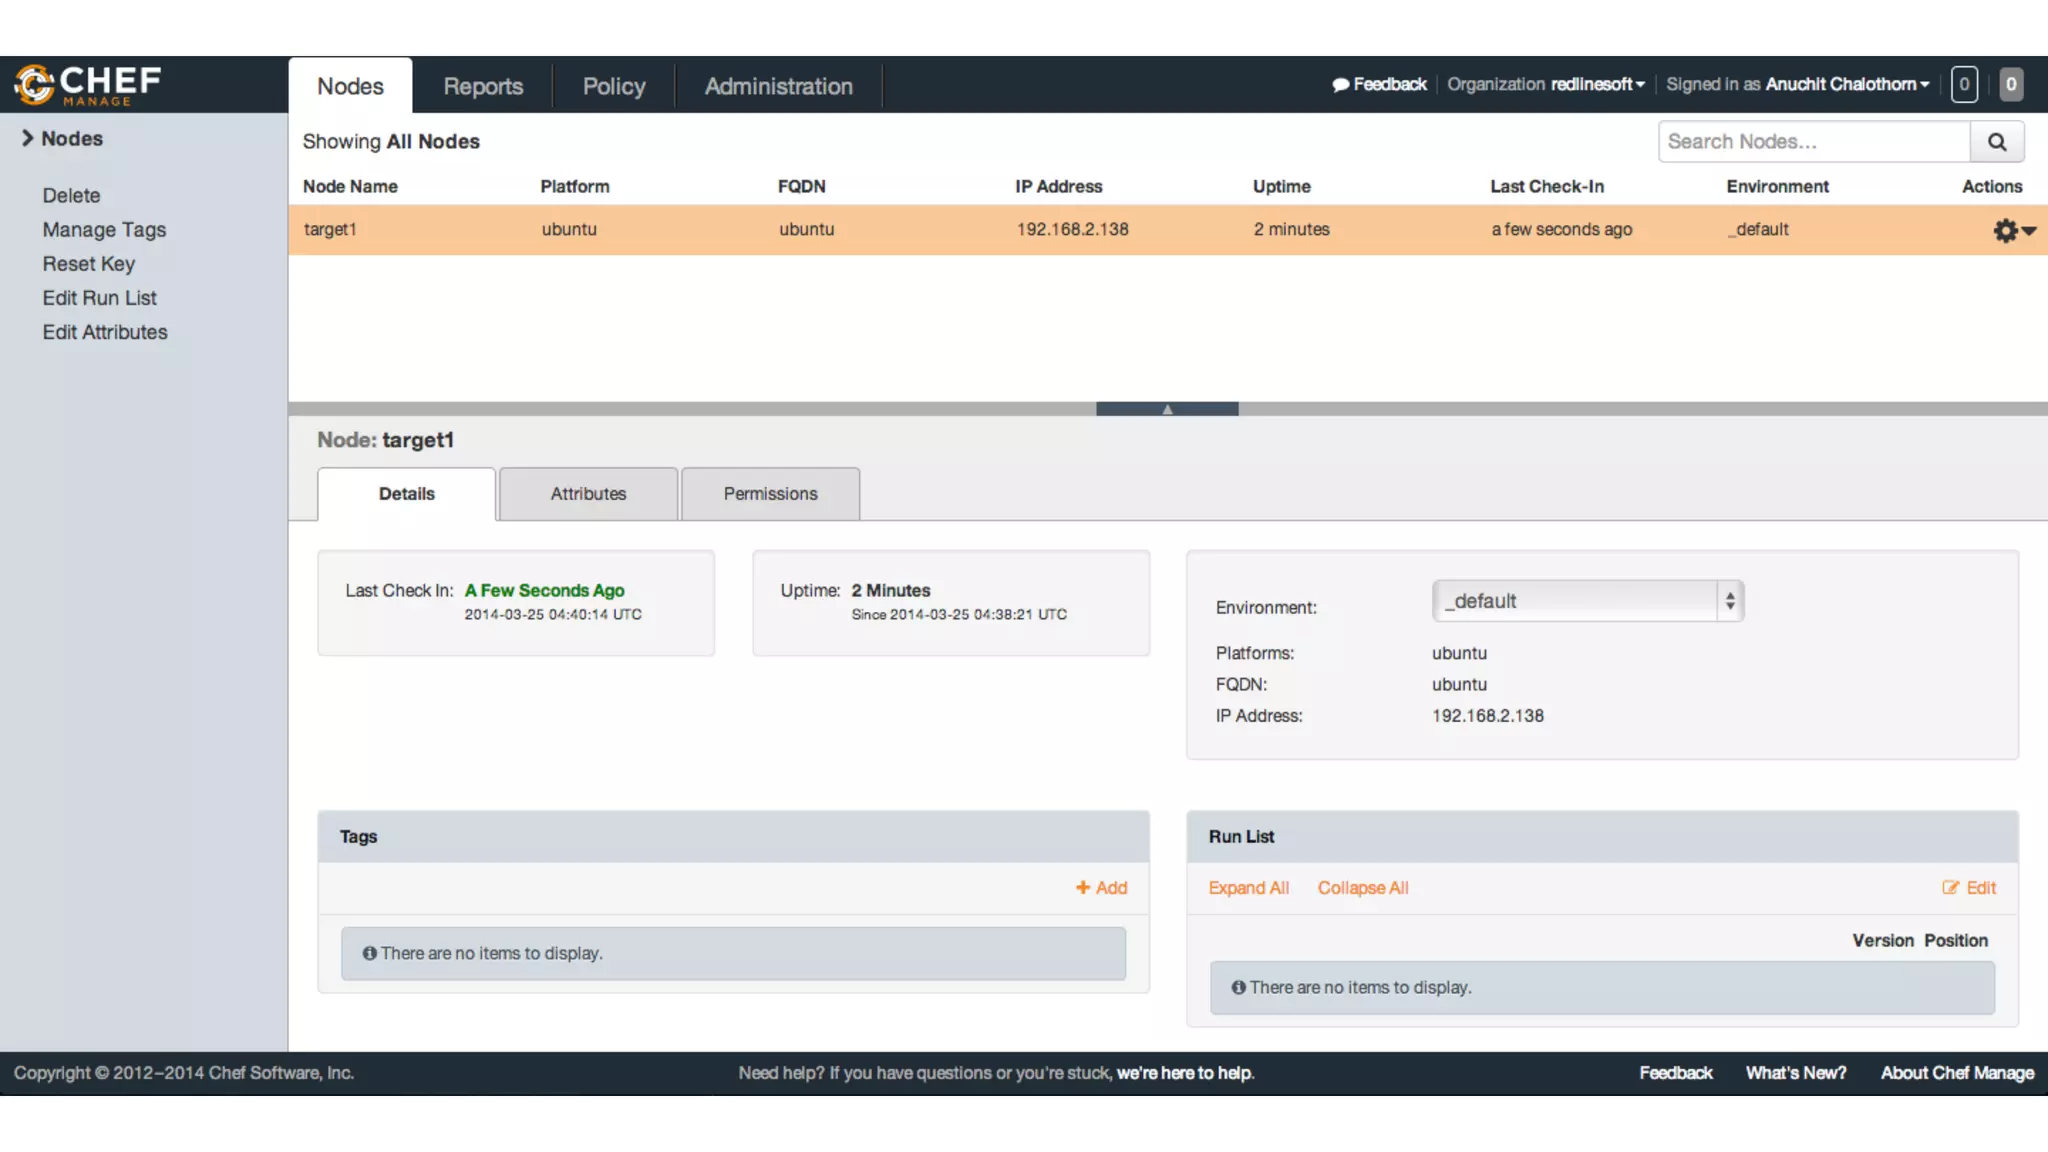Expand the Nodes sidebar chevron

tap(27, 138)
